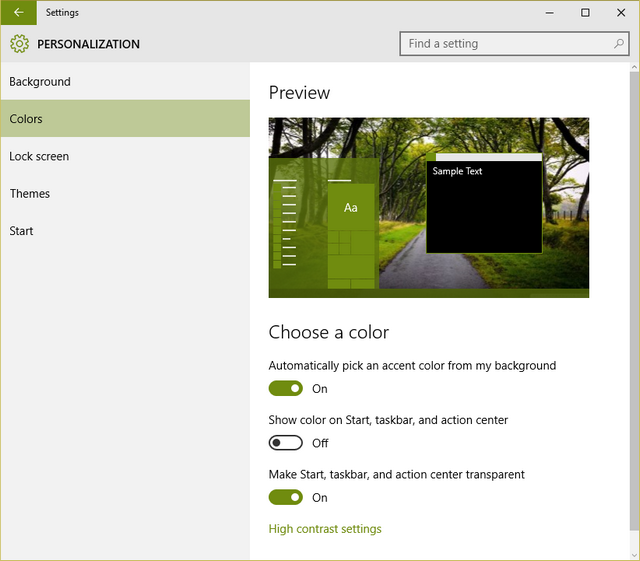Enable Show color on Start, taskbar toggle
This screenshot has height=561, width=640.
click(285, 443)
